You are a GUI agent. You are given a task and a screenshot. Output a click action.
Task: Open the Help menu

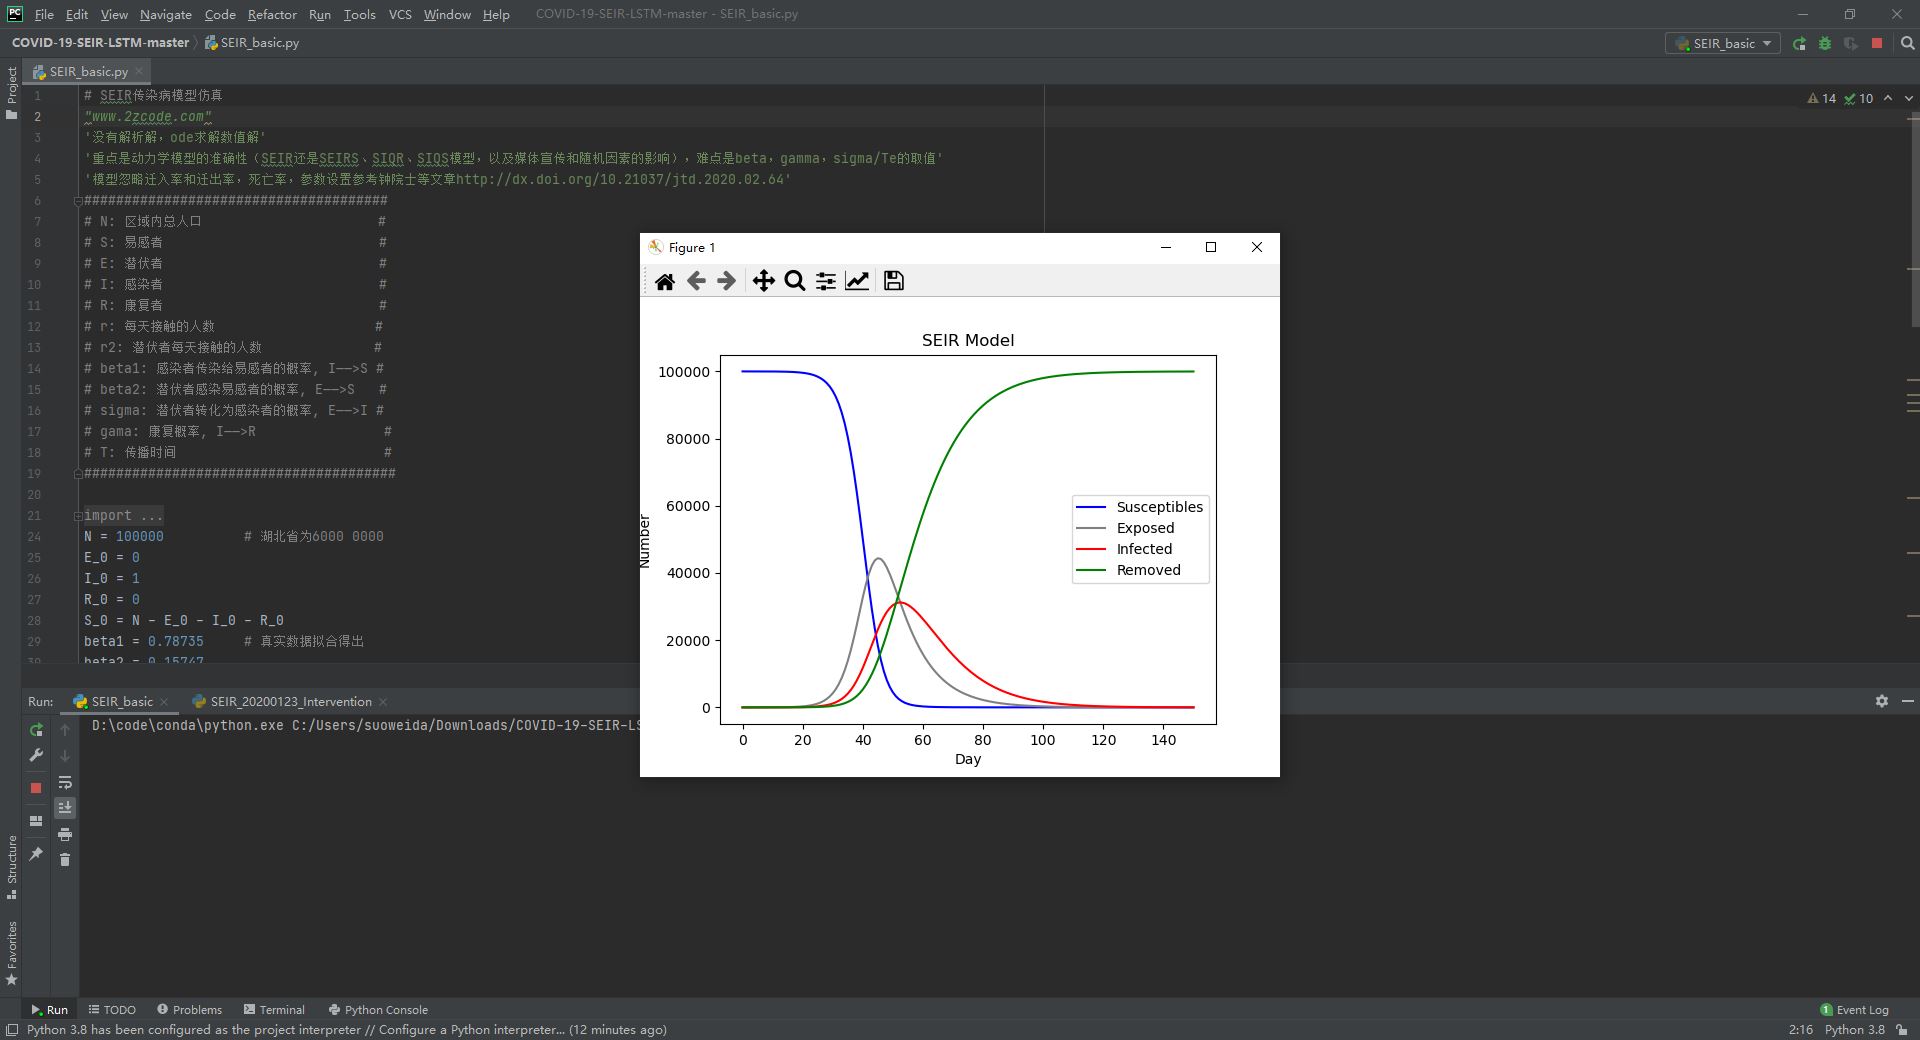tap(496, 15)
